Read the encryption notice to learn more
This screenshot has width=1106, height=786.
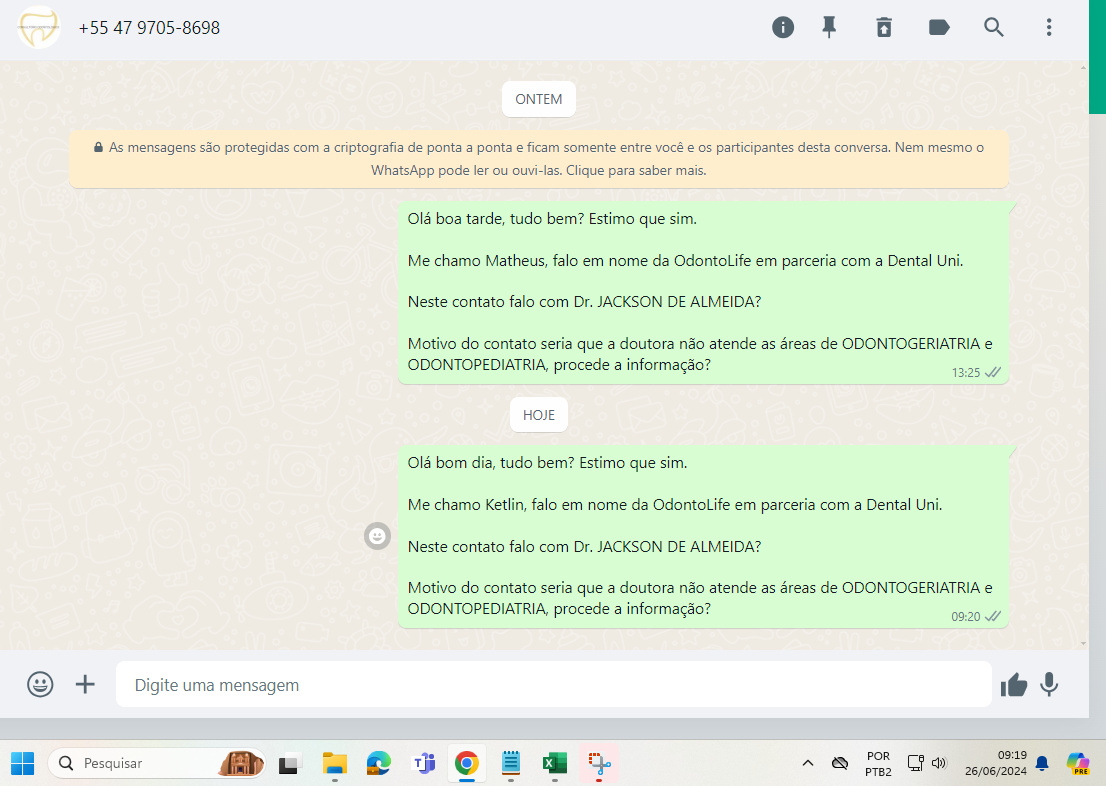coord(539,159)
